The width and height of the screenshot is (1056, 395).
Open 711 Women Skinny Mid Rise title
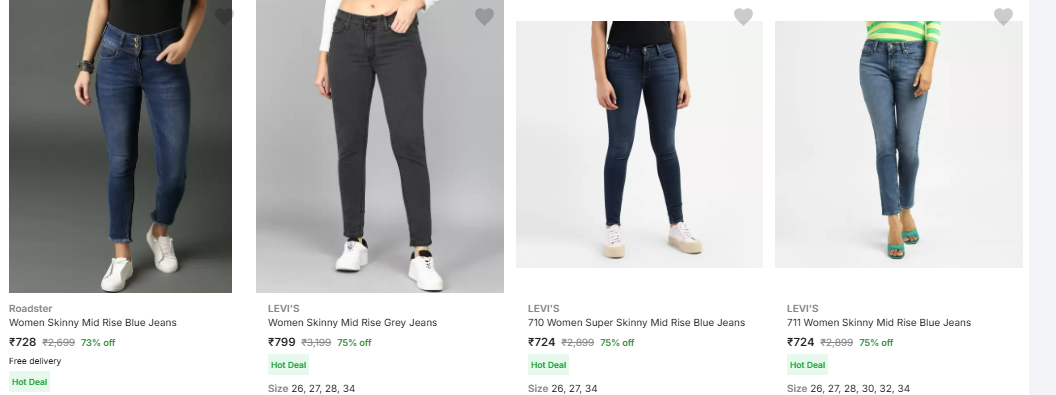tap(879, 323)
